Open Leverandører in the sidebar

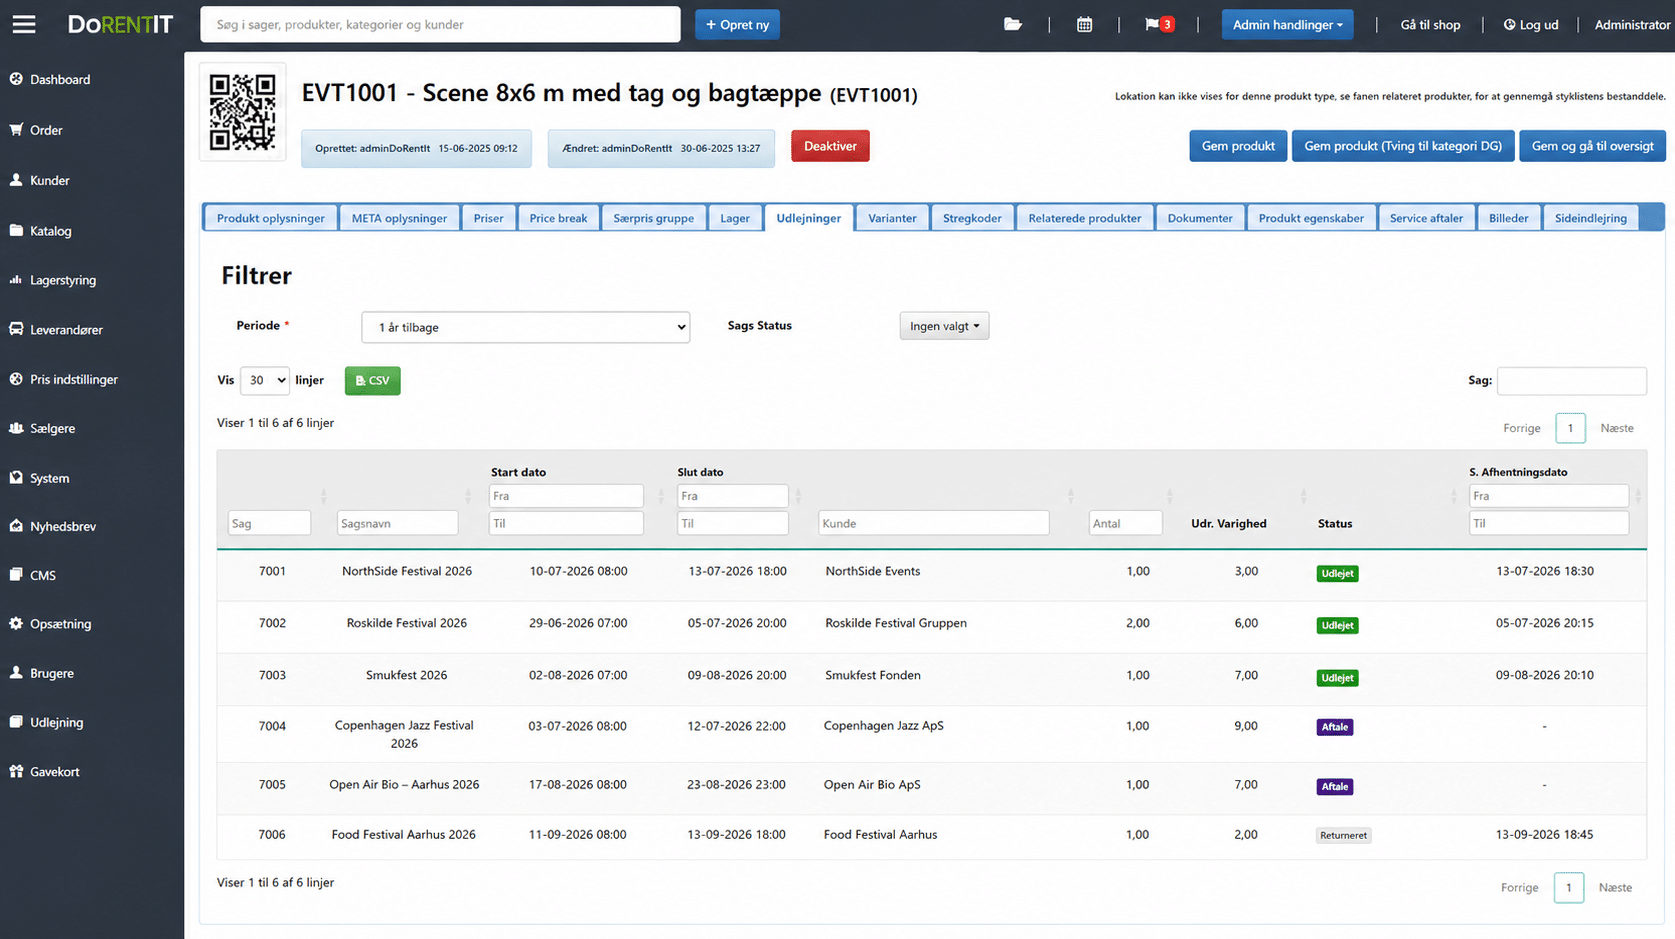click(x=66, y=329)
